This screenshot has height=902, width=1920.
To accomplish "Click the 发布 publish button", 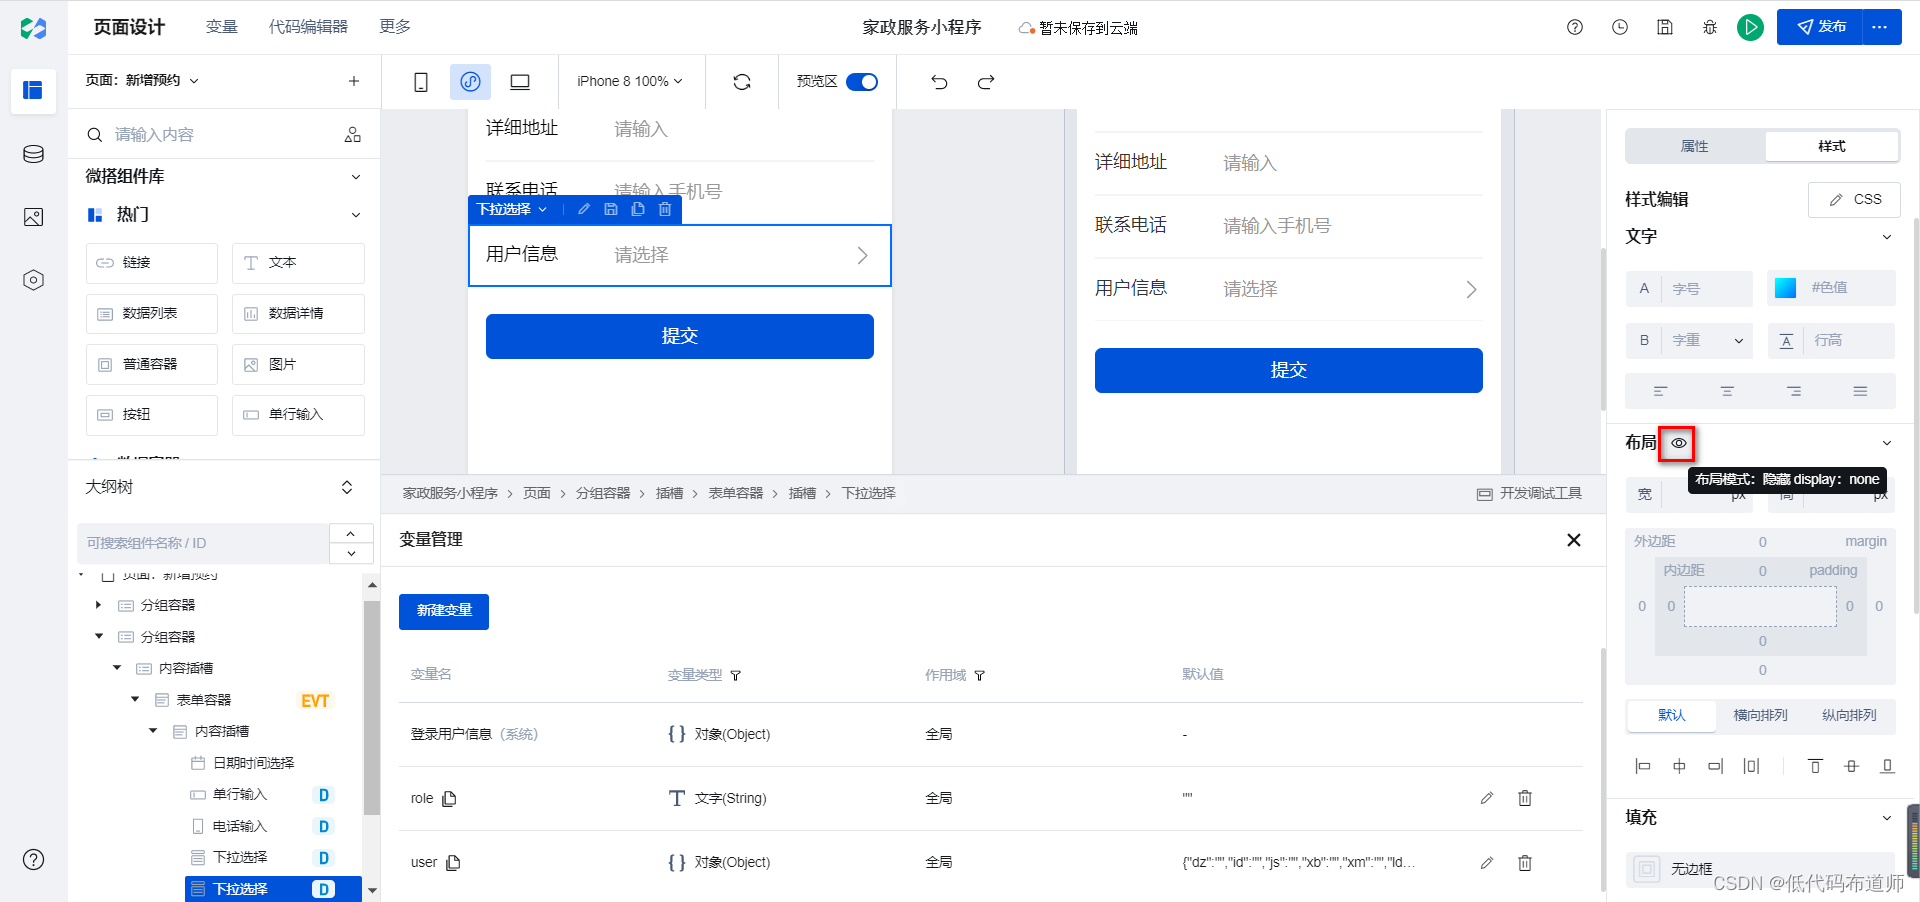I will pos(1820,27).
